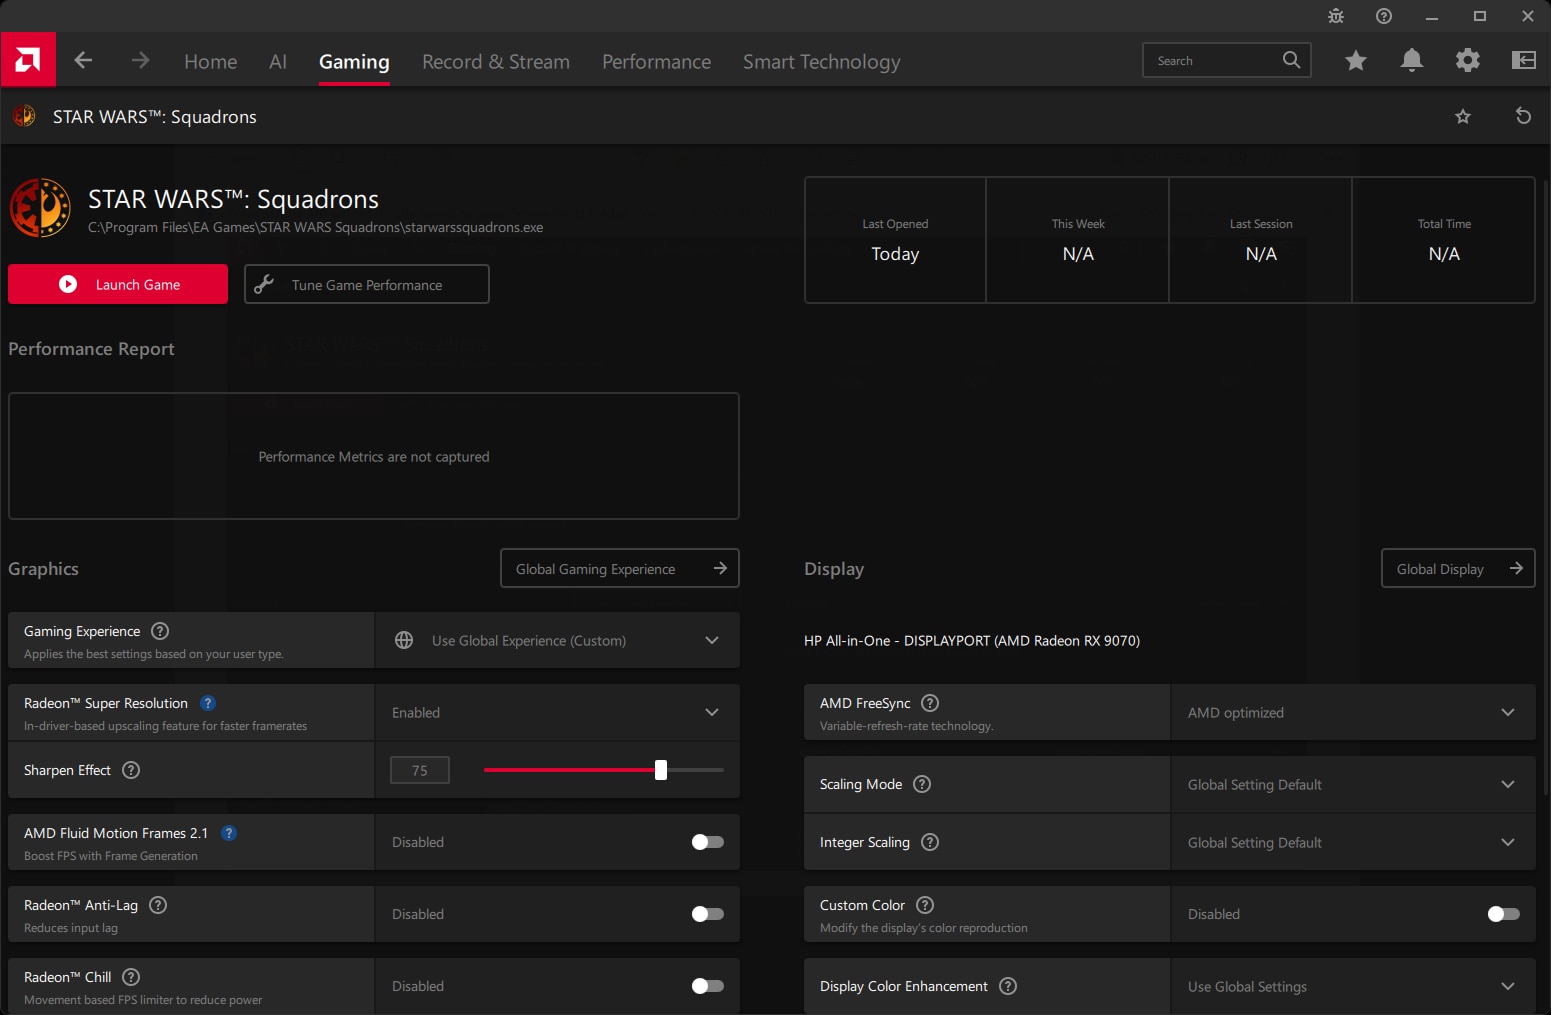Go forward with the right arrow
1551x1015 pixels.
pyautogui.click(x=140, y=60)
